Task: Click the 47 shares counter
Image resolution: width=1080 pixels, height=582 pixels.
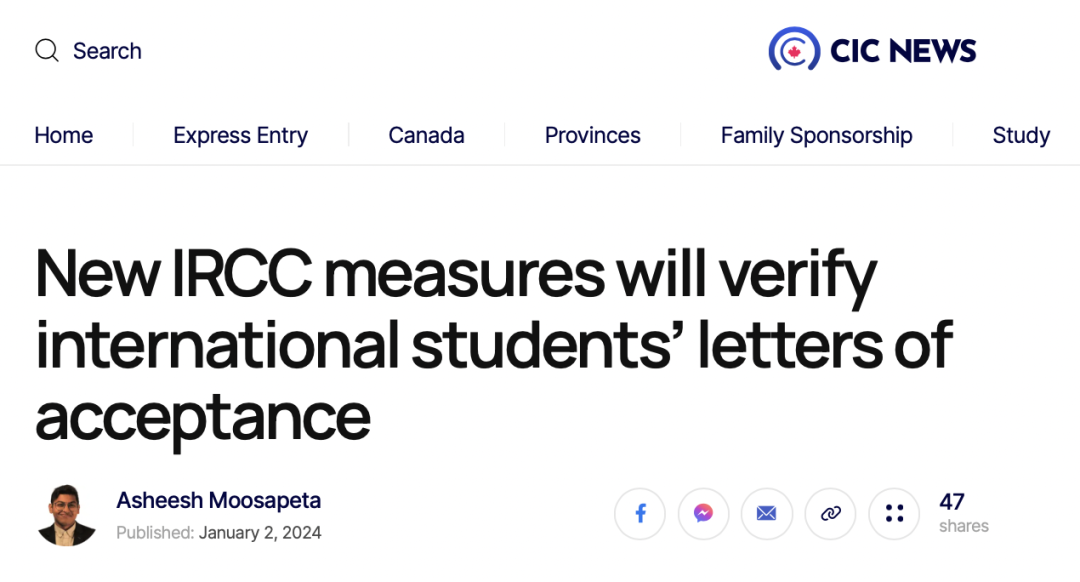Action: point(964,513)
